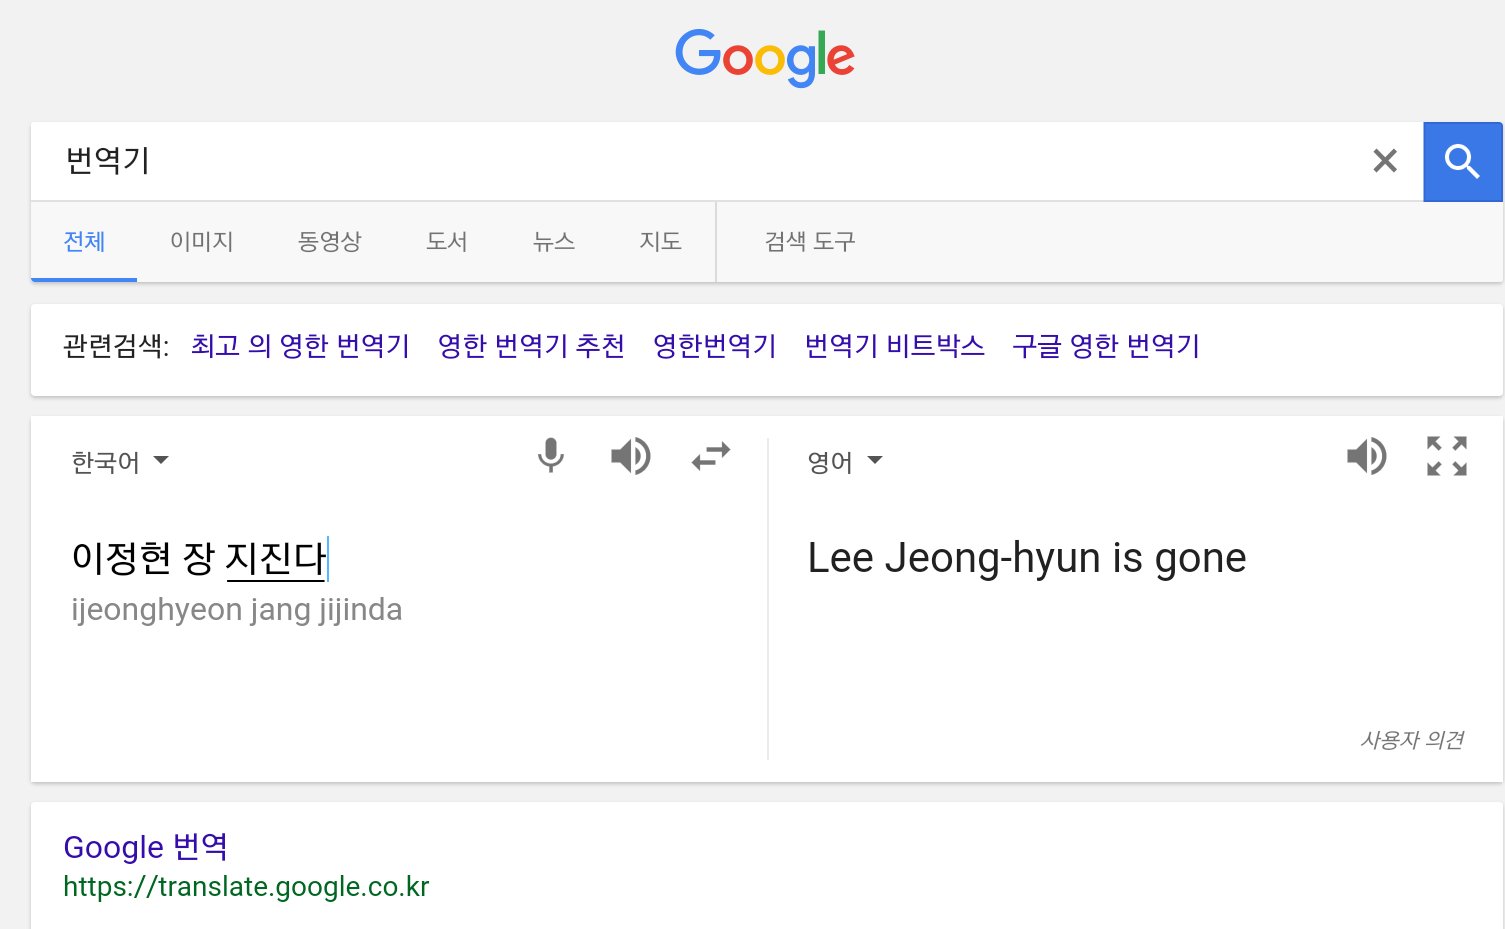Screen dimensions: 1505x929
Task: Open 검색 도구 search tools
Action: 810,242
